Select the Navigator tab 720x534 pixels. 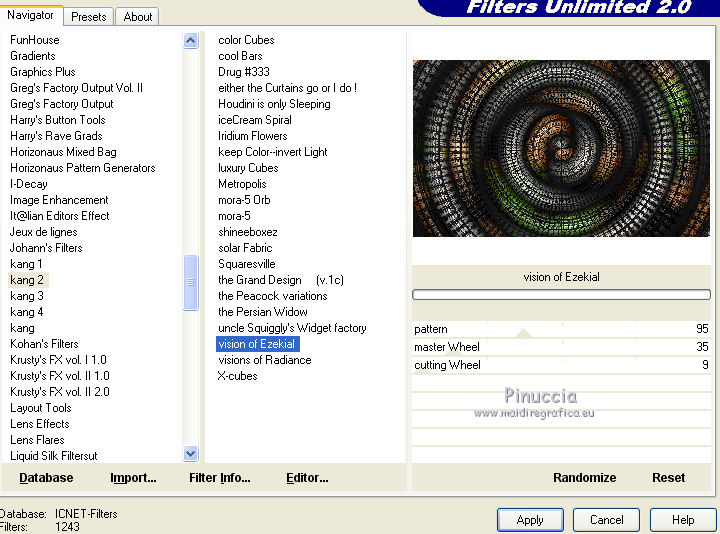30,15
